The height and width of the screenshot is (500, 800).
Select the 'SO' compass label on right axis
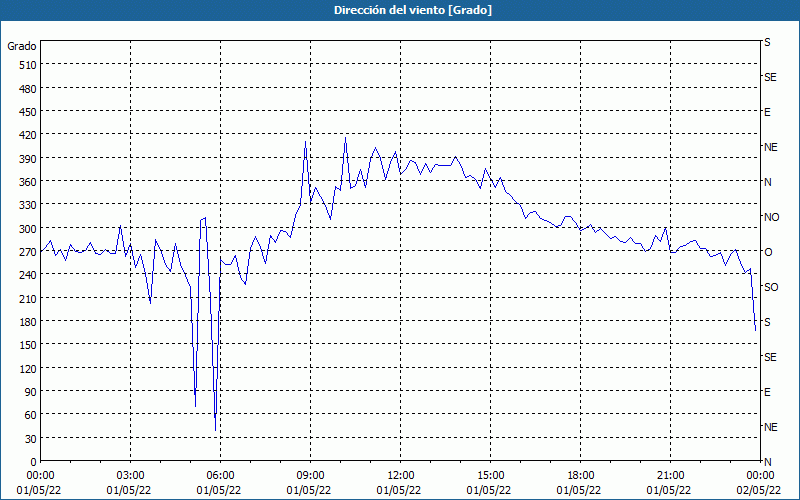(x=771, y=287)
